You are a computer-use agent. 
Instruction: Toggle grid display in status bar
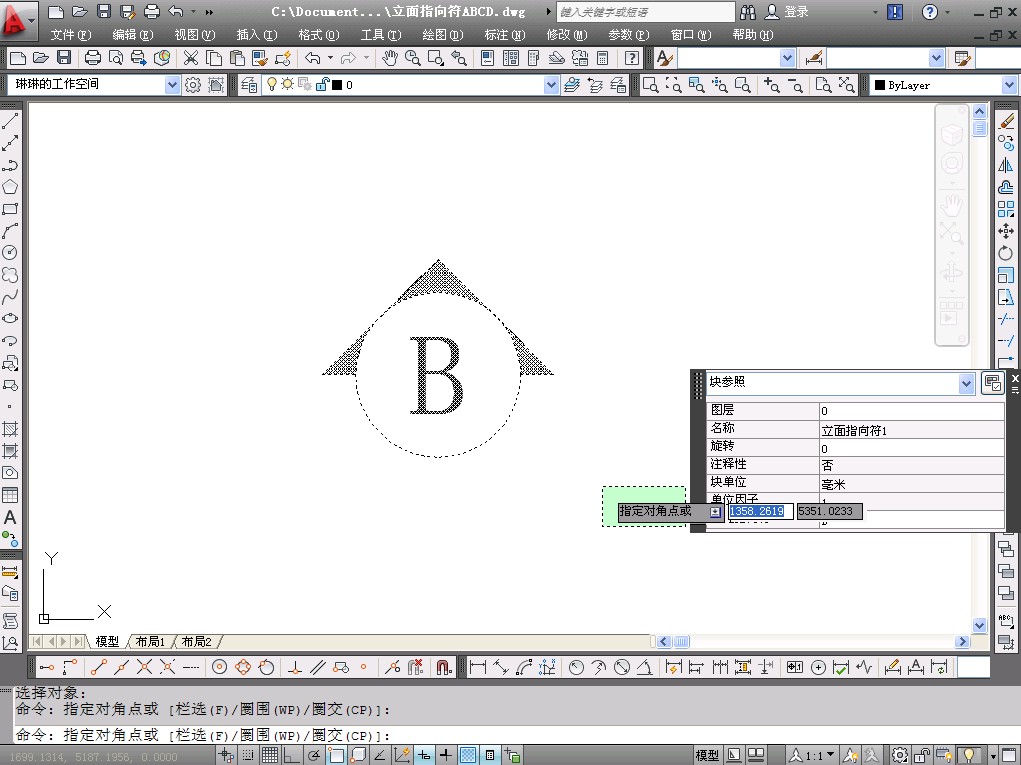[270, 755]
